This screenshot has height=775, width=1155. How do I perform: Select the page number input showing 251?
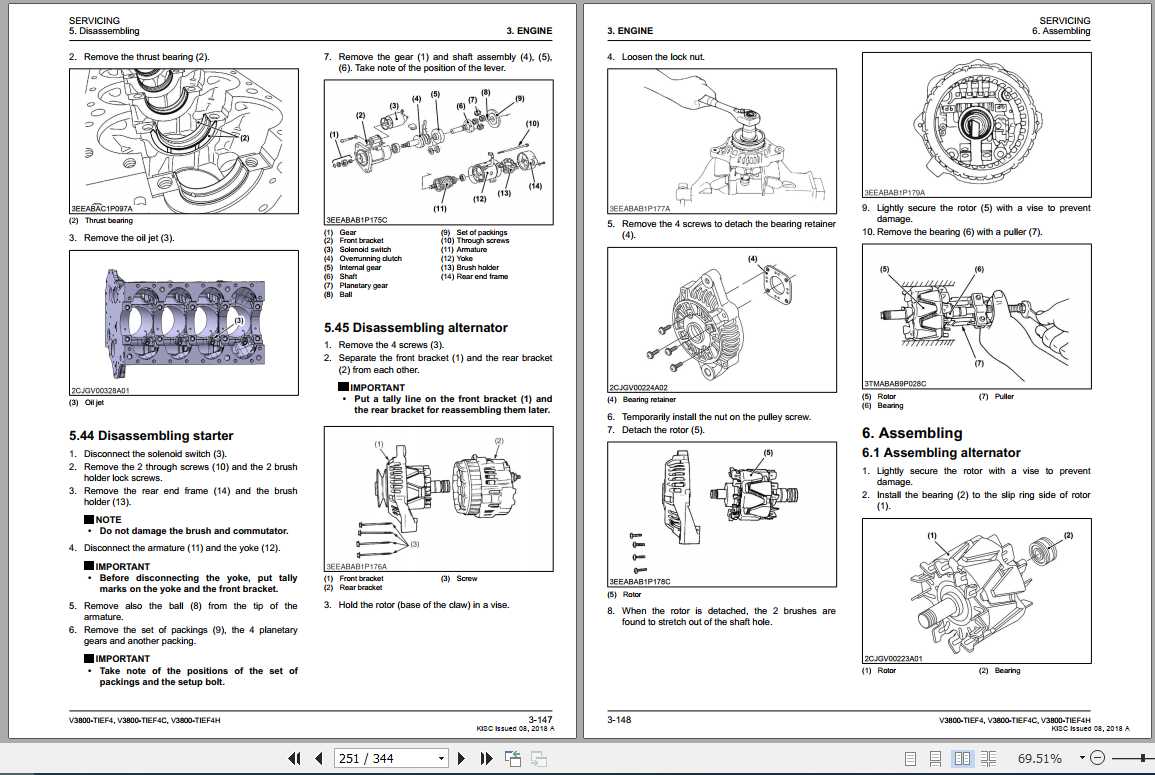(x=370, y=758)
